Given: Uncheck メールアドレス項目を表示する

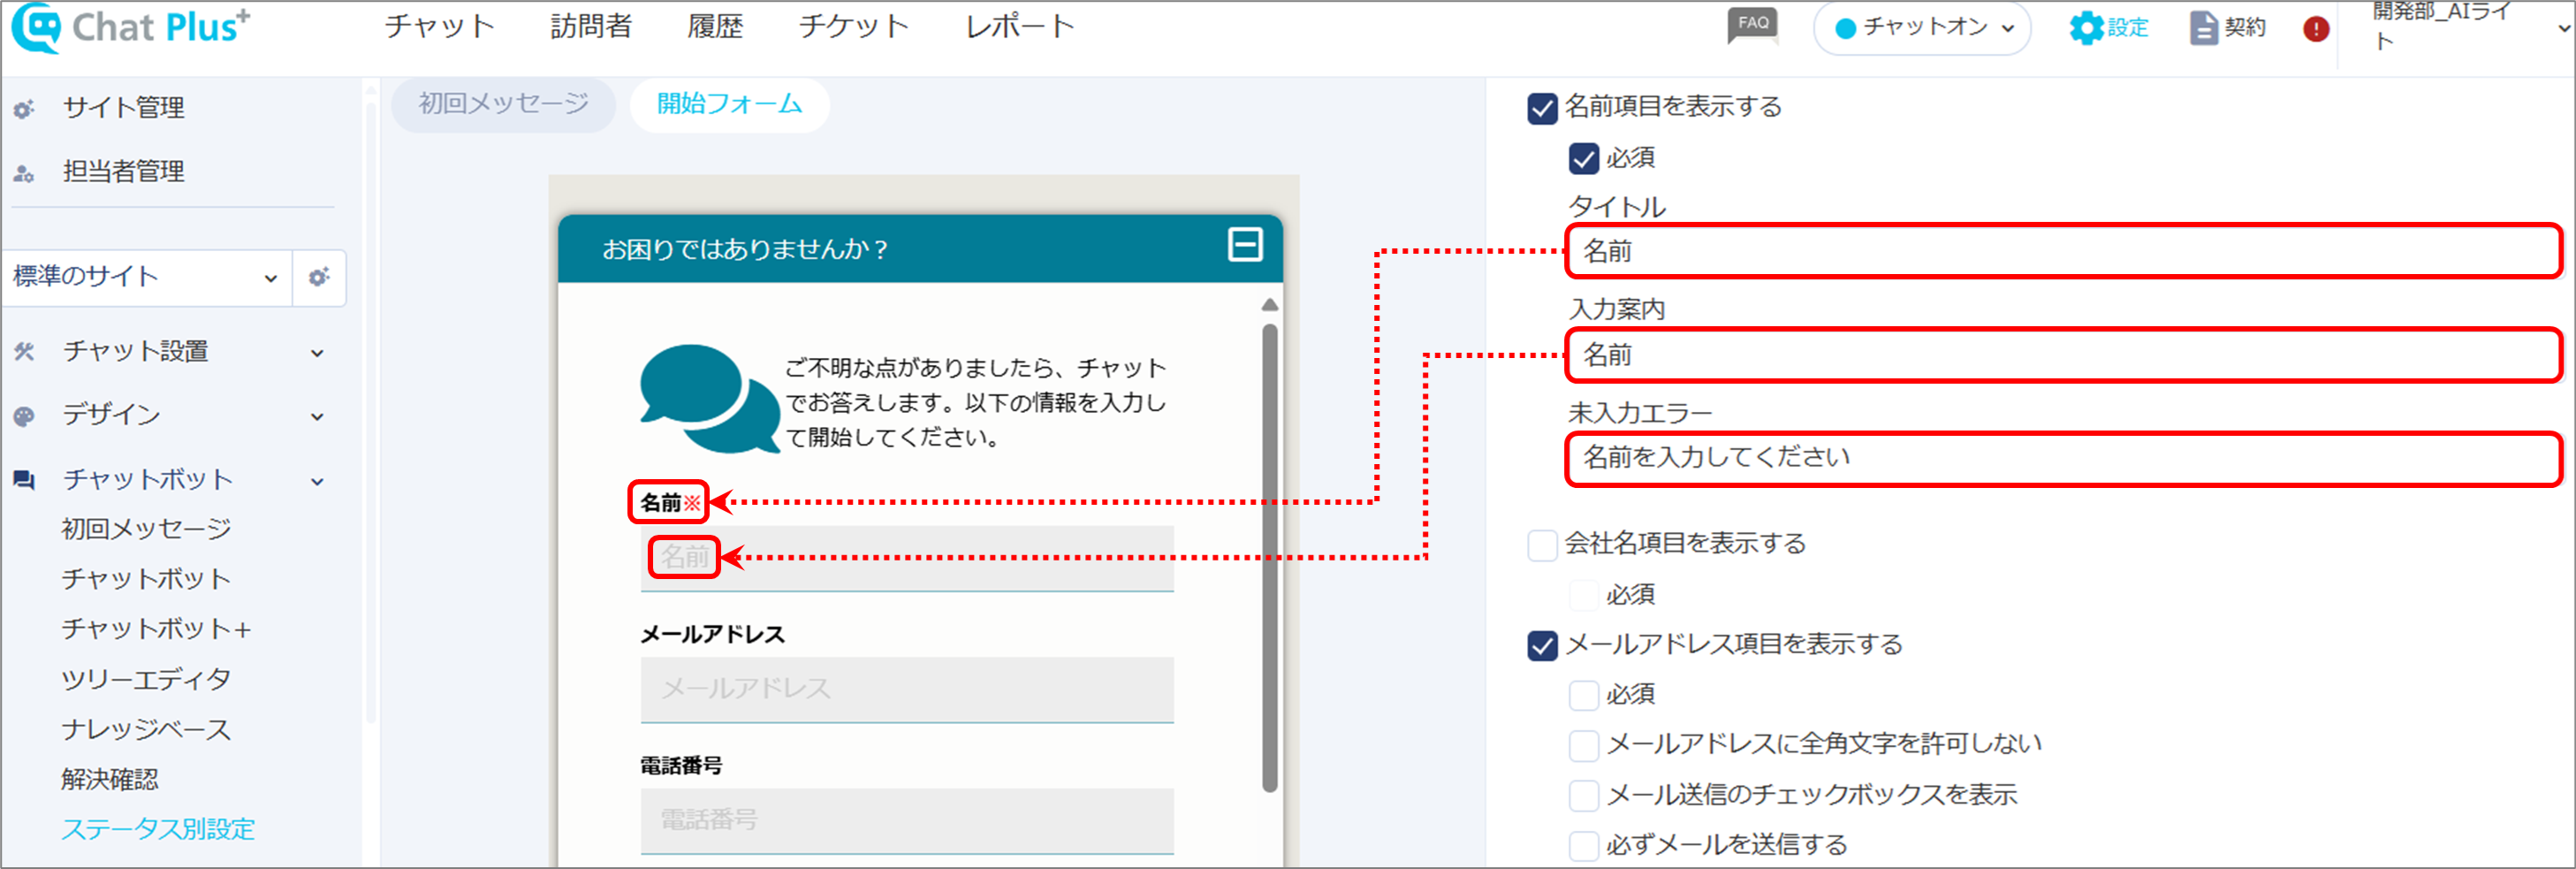Looking at the screenshot, I should pyautogui.click(x=1542, y=646).
